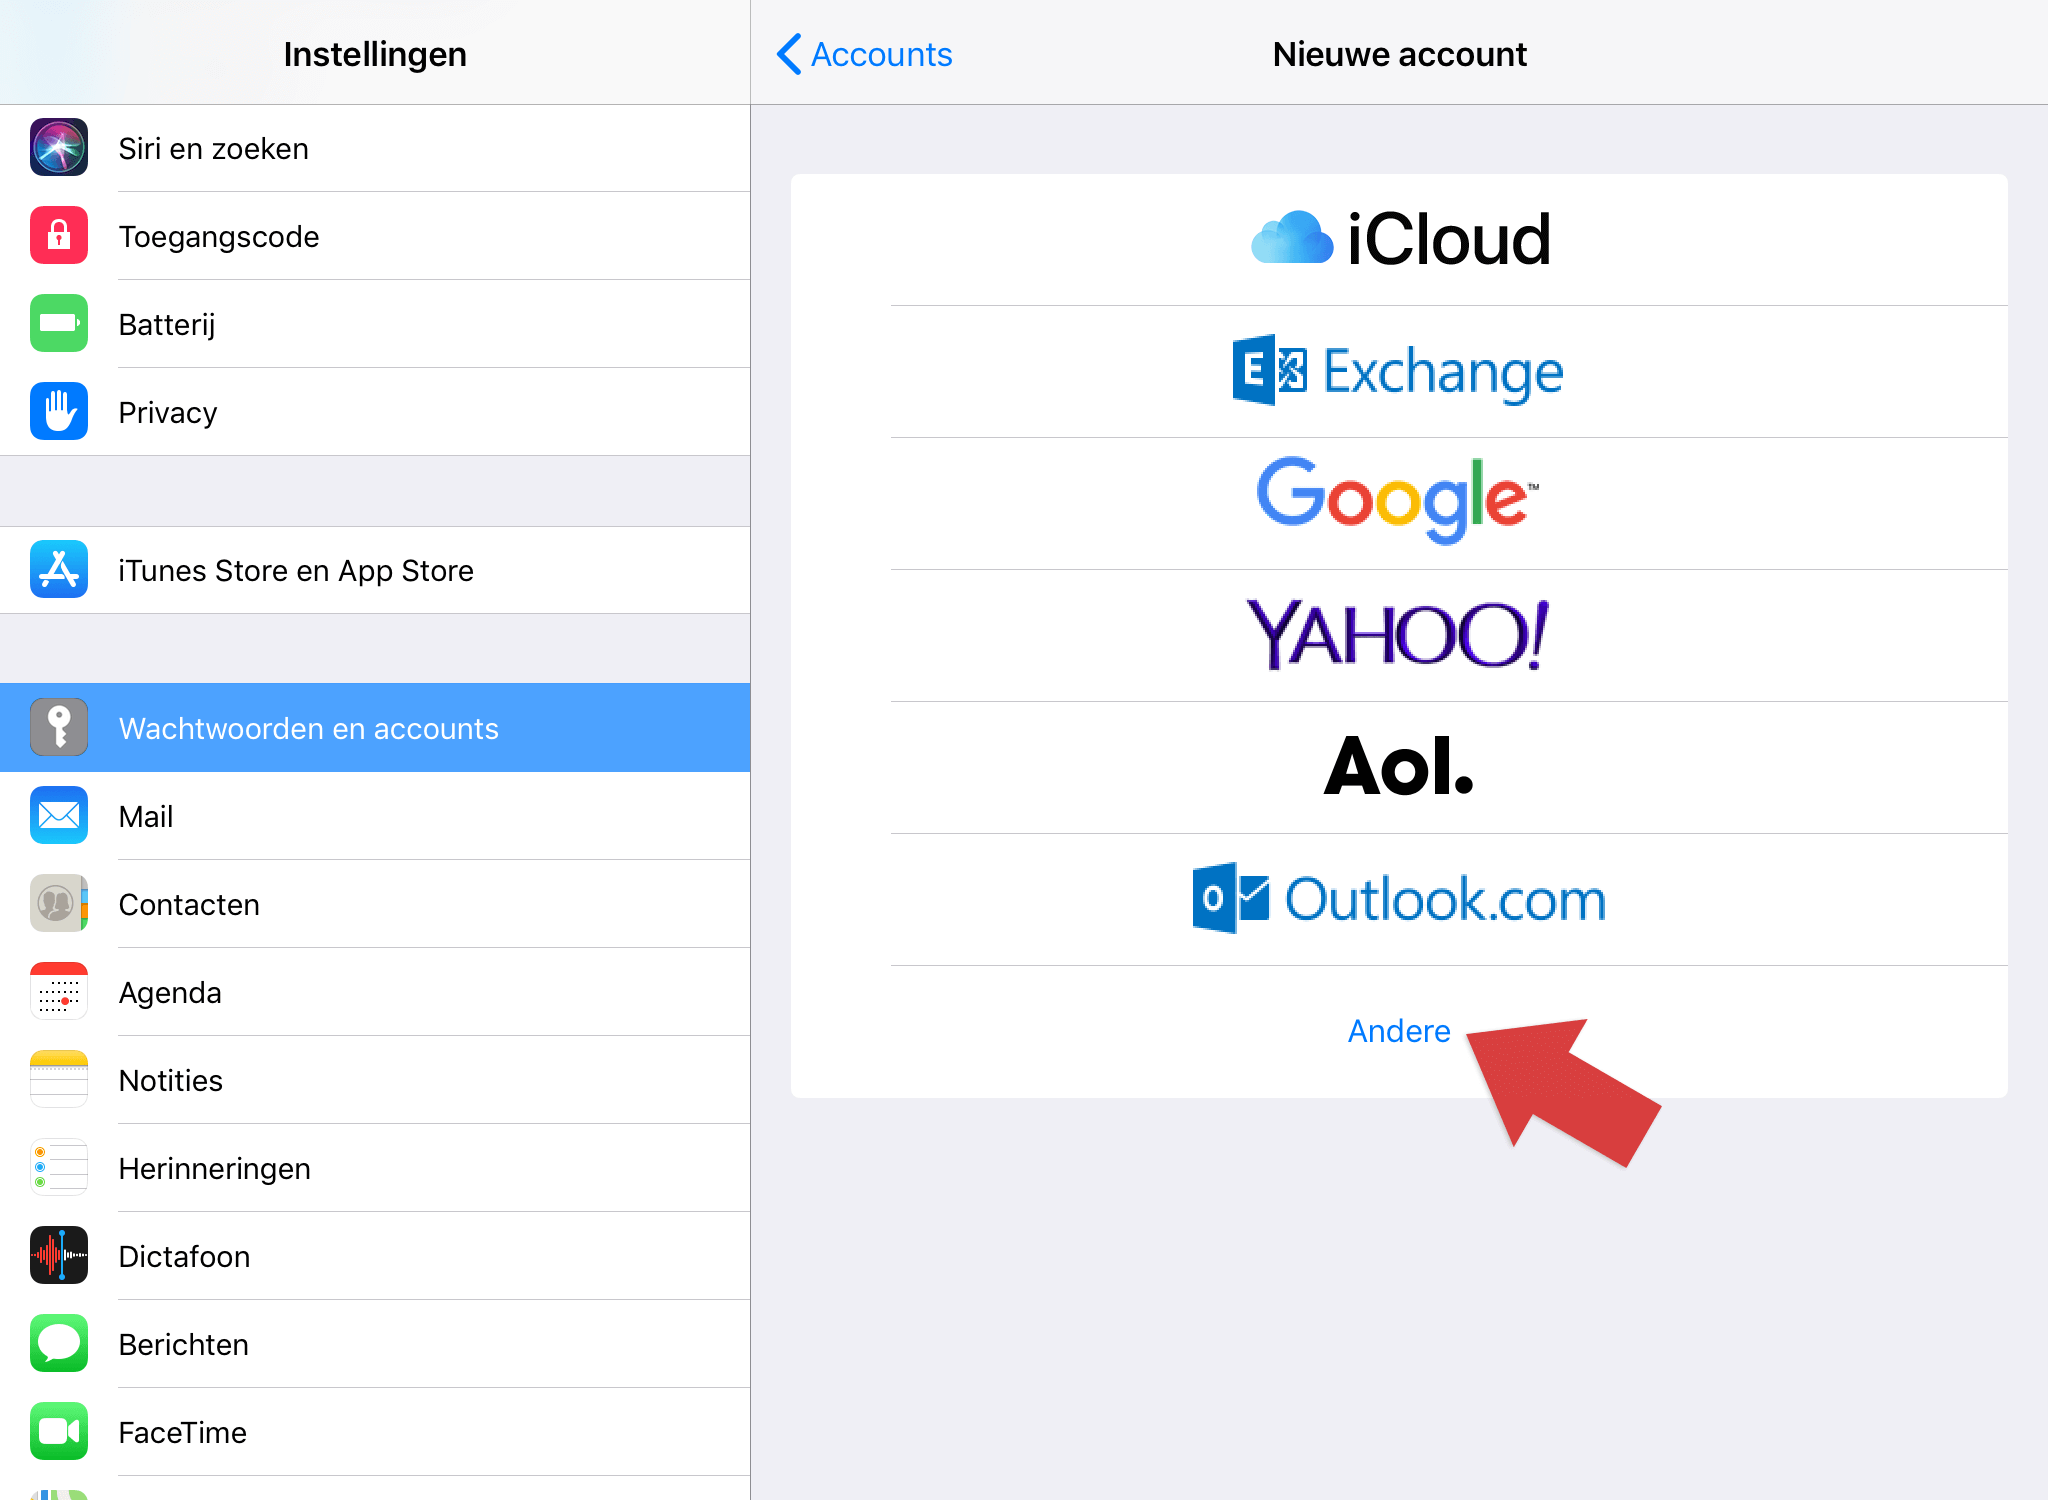2048x1500 pixels.
Task: Open Notities settings row
Action: [x=375, y=1080]
